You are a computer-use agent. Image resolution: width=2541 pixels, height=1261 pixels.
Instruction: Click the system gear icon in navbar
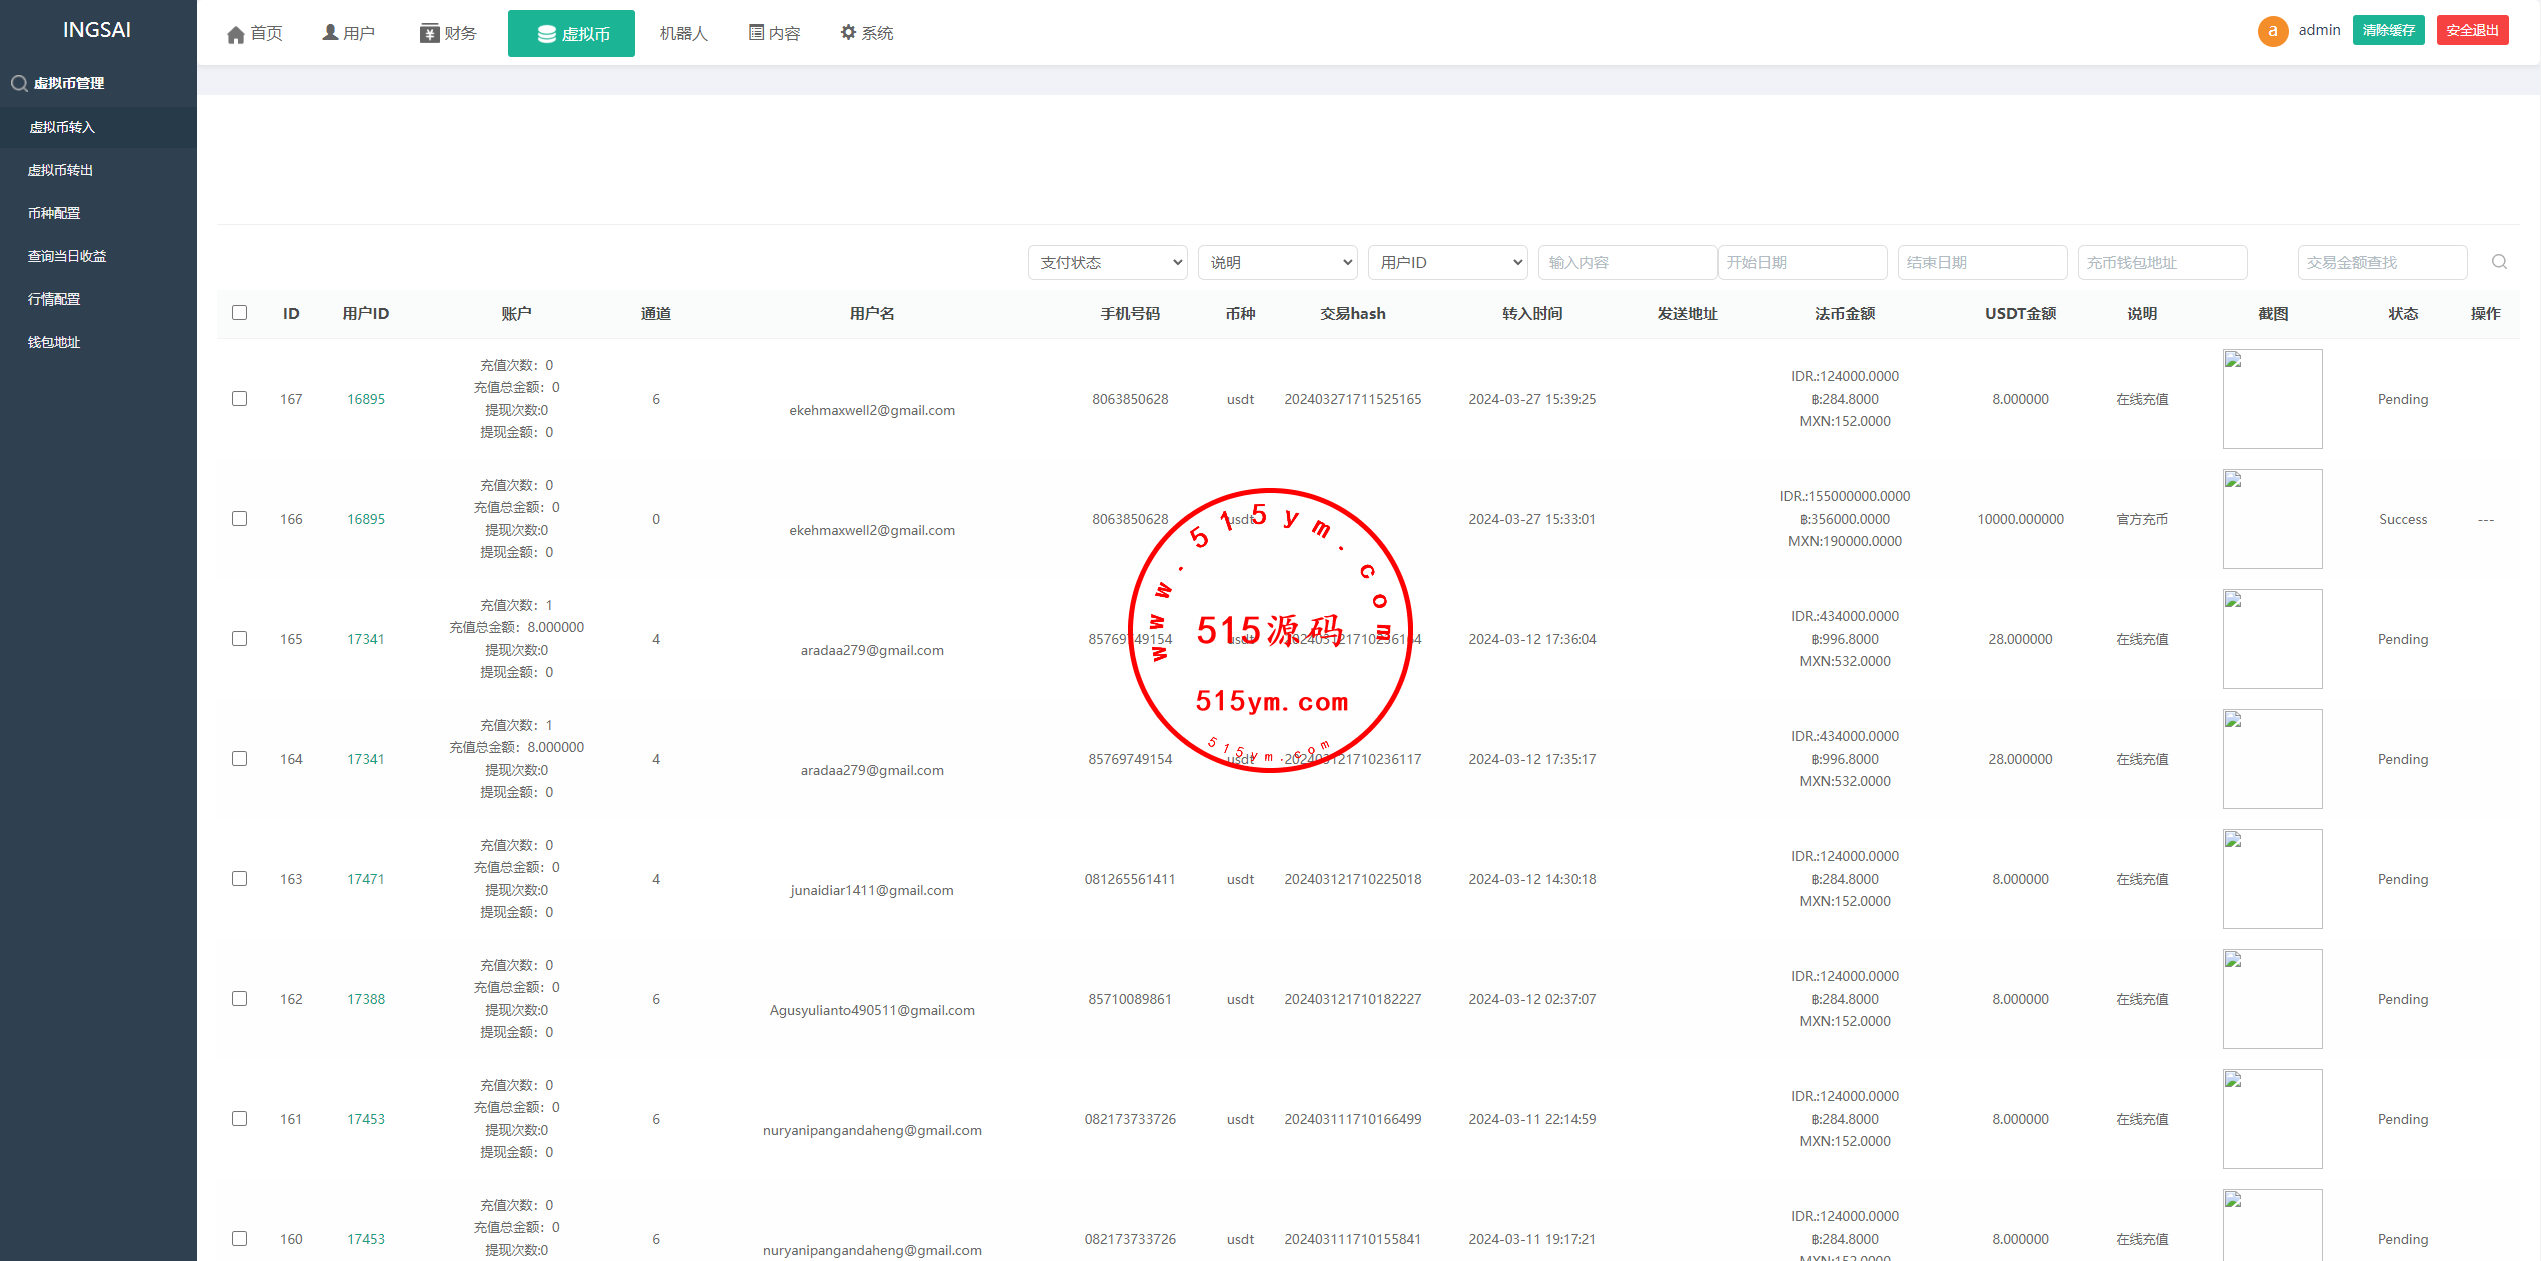tap(848, 33)
